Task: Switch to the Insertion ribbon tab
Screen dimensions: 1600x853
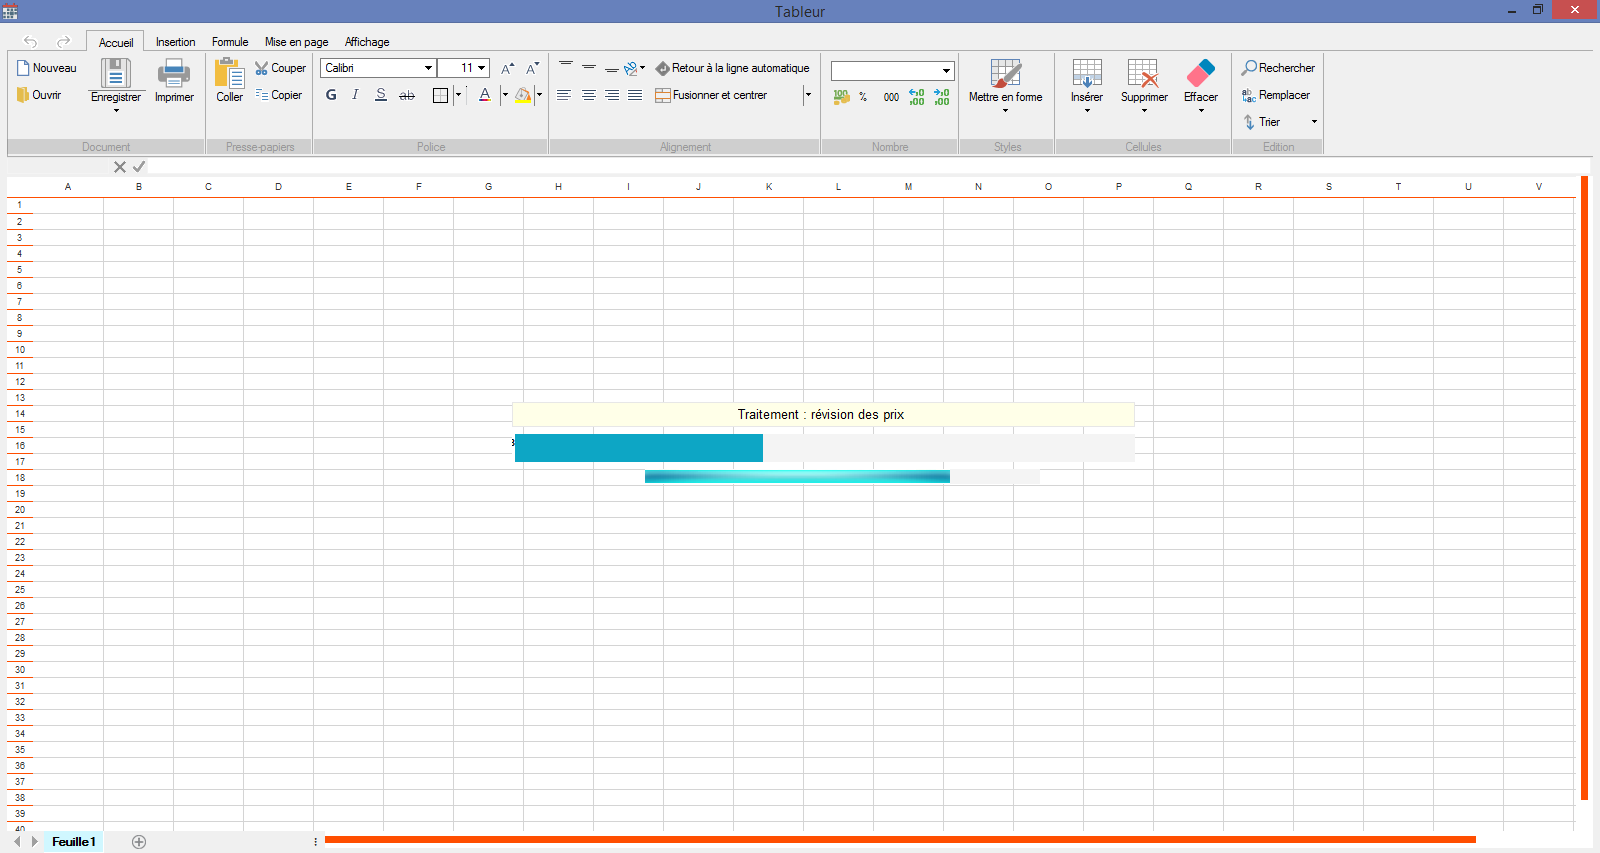Action: pos(175,42)
